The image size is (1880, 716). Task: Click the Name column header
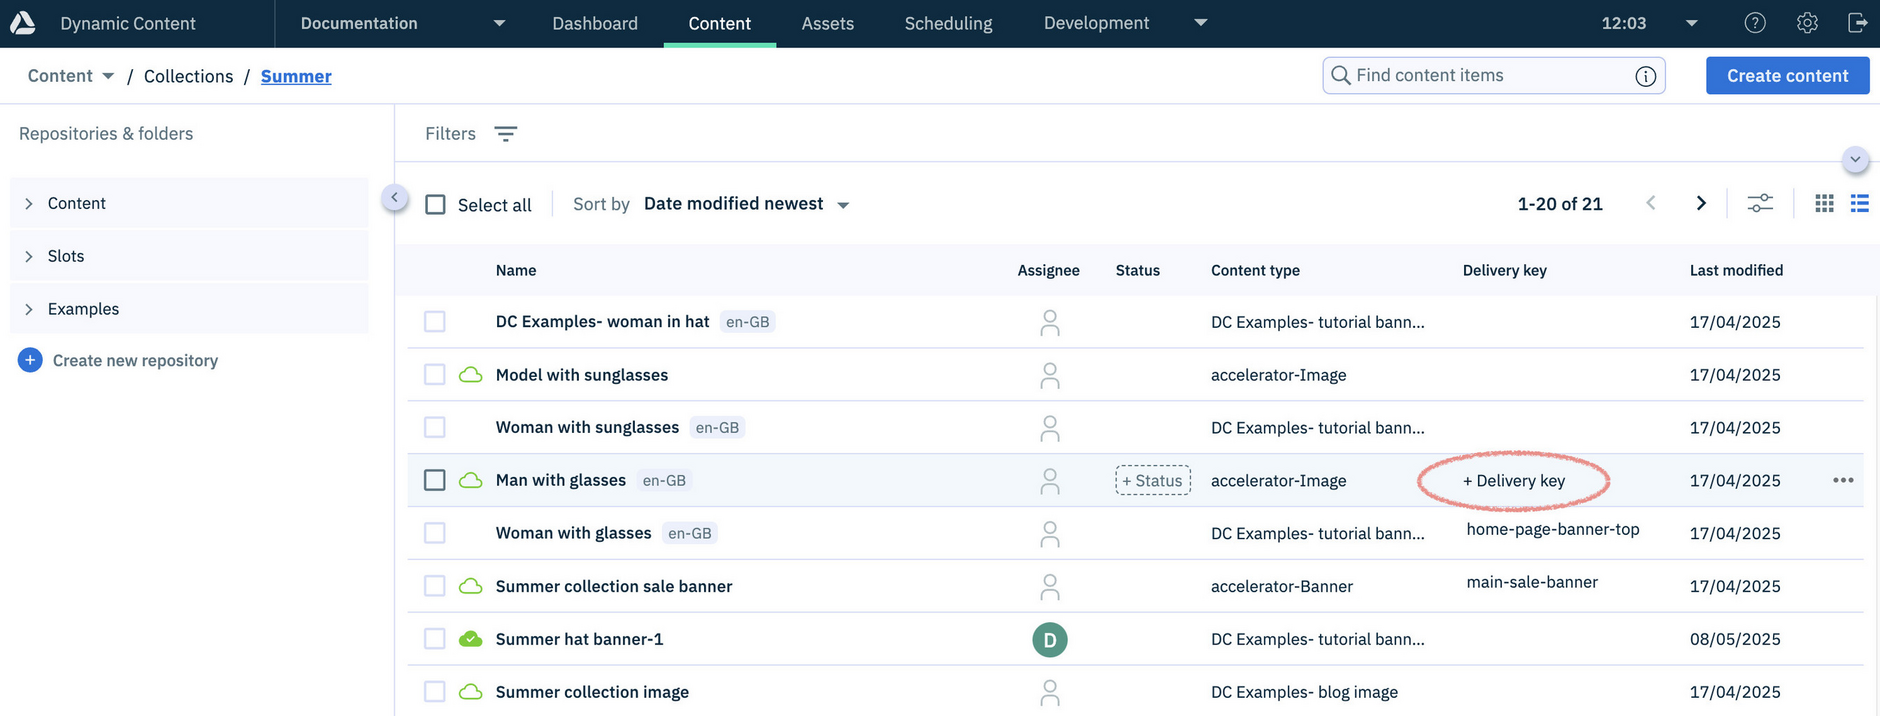click(x=516, y=270)
